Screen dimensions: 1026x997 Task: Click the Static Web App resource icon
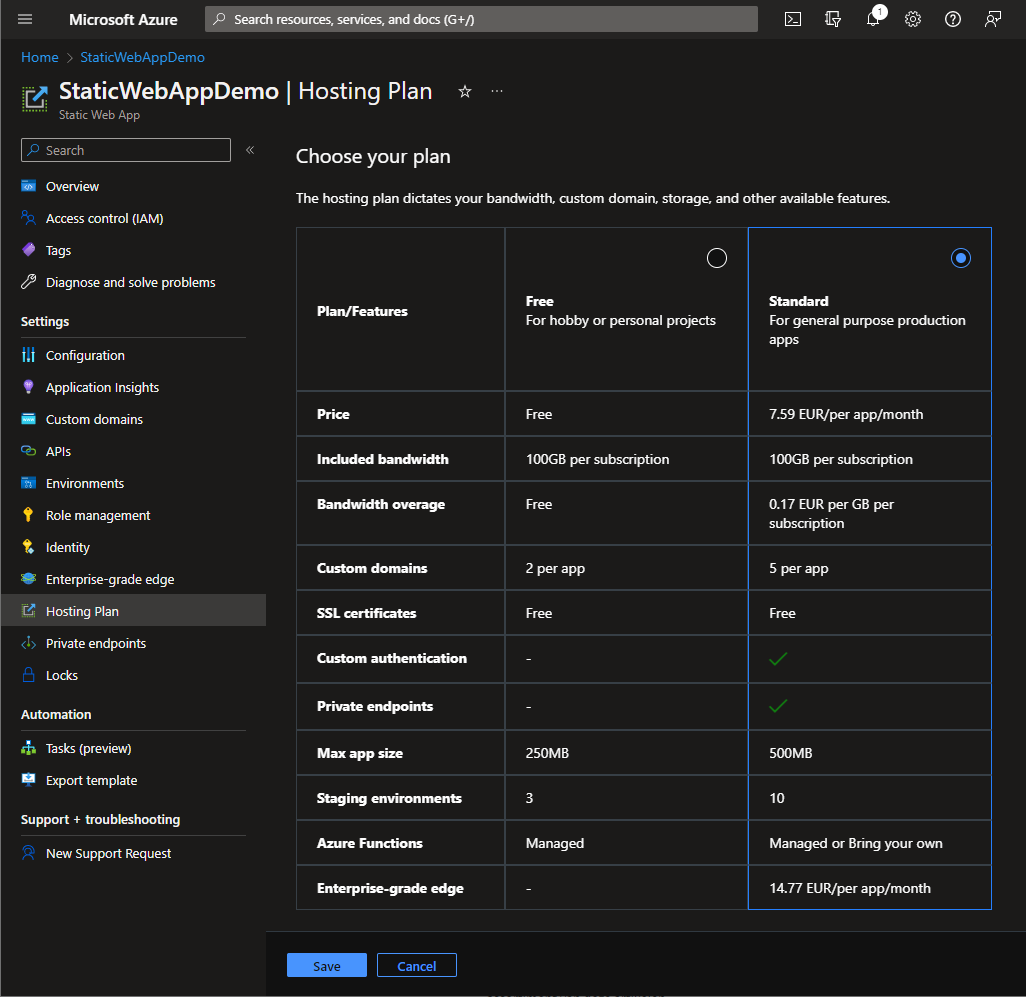[x=35, y=99]
